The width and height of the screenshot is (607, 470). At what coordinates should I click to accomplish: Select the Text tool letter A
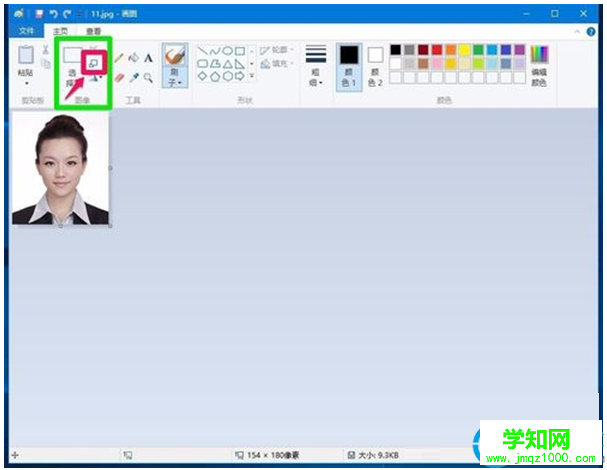pos(148,58)
